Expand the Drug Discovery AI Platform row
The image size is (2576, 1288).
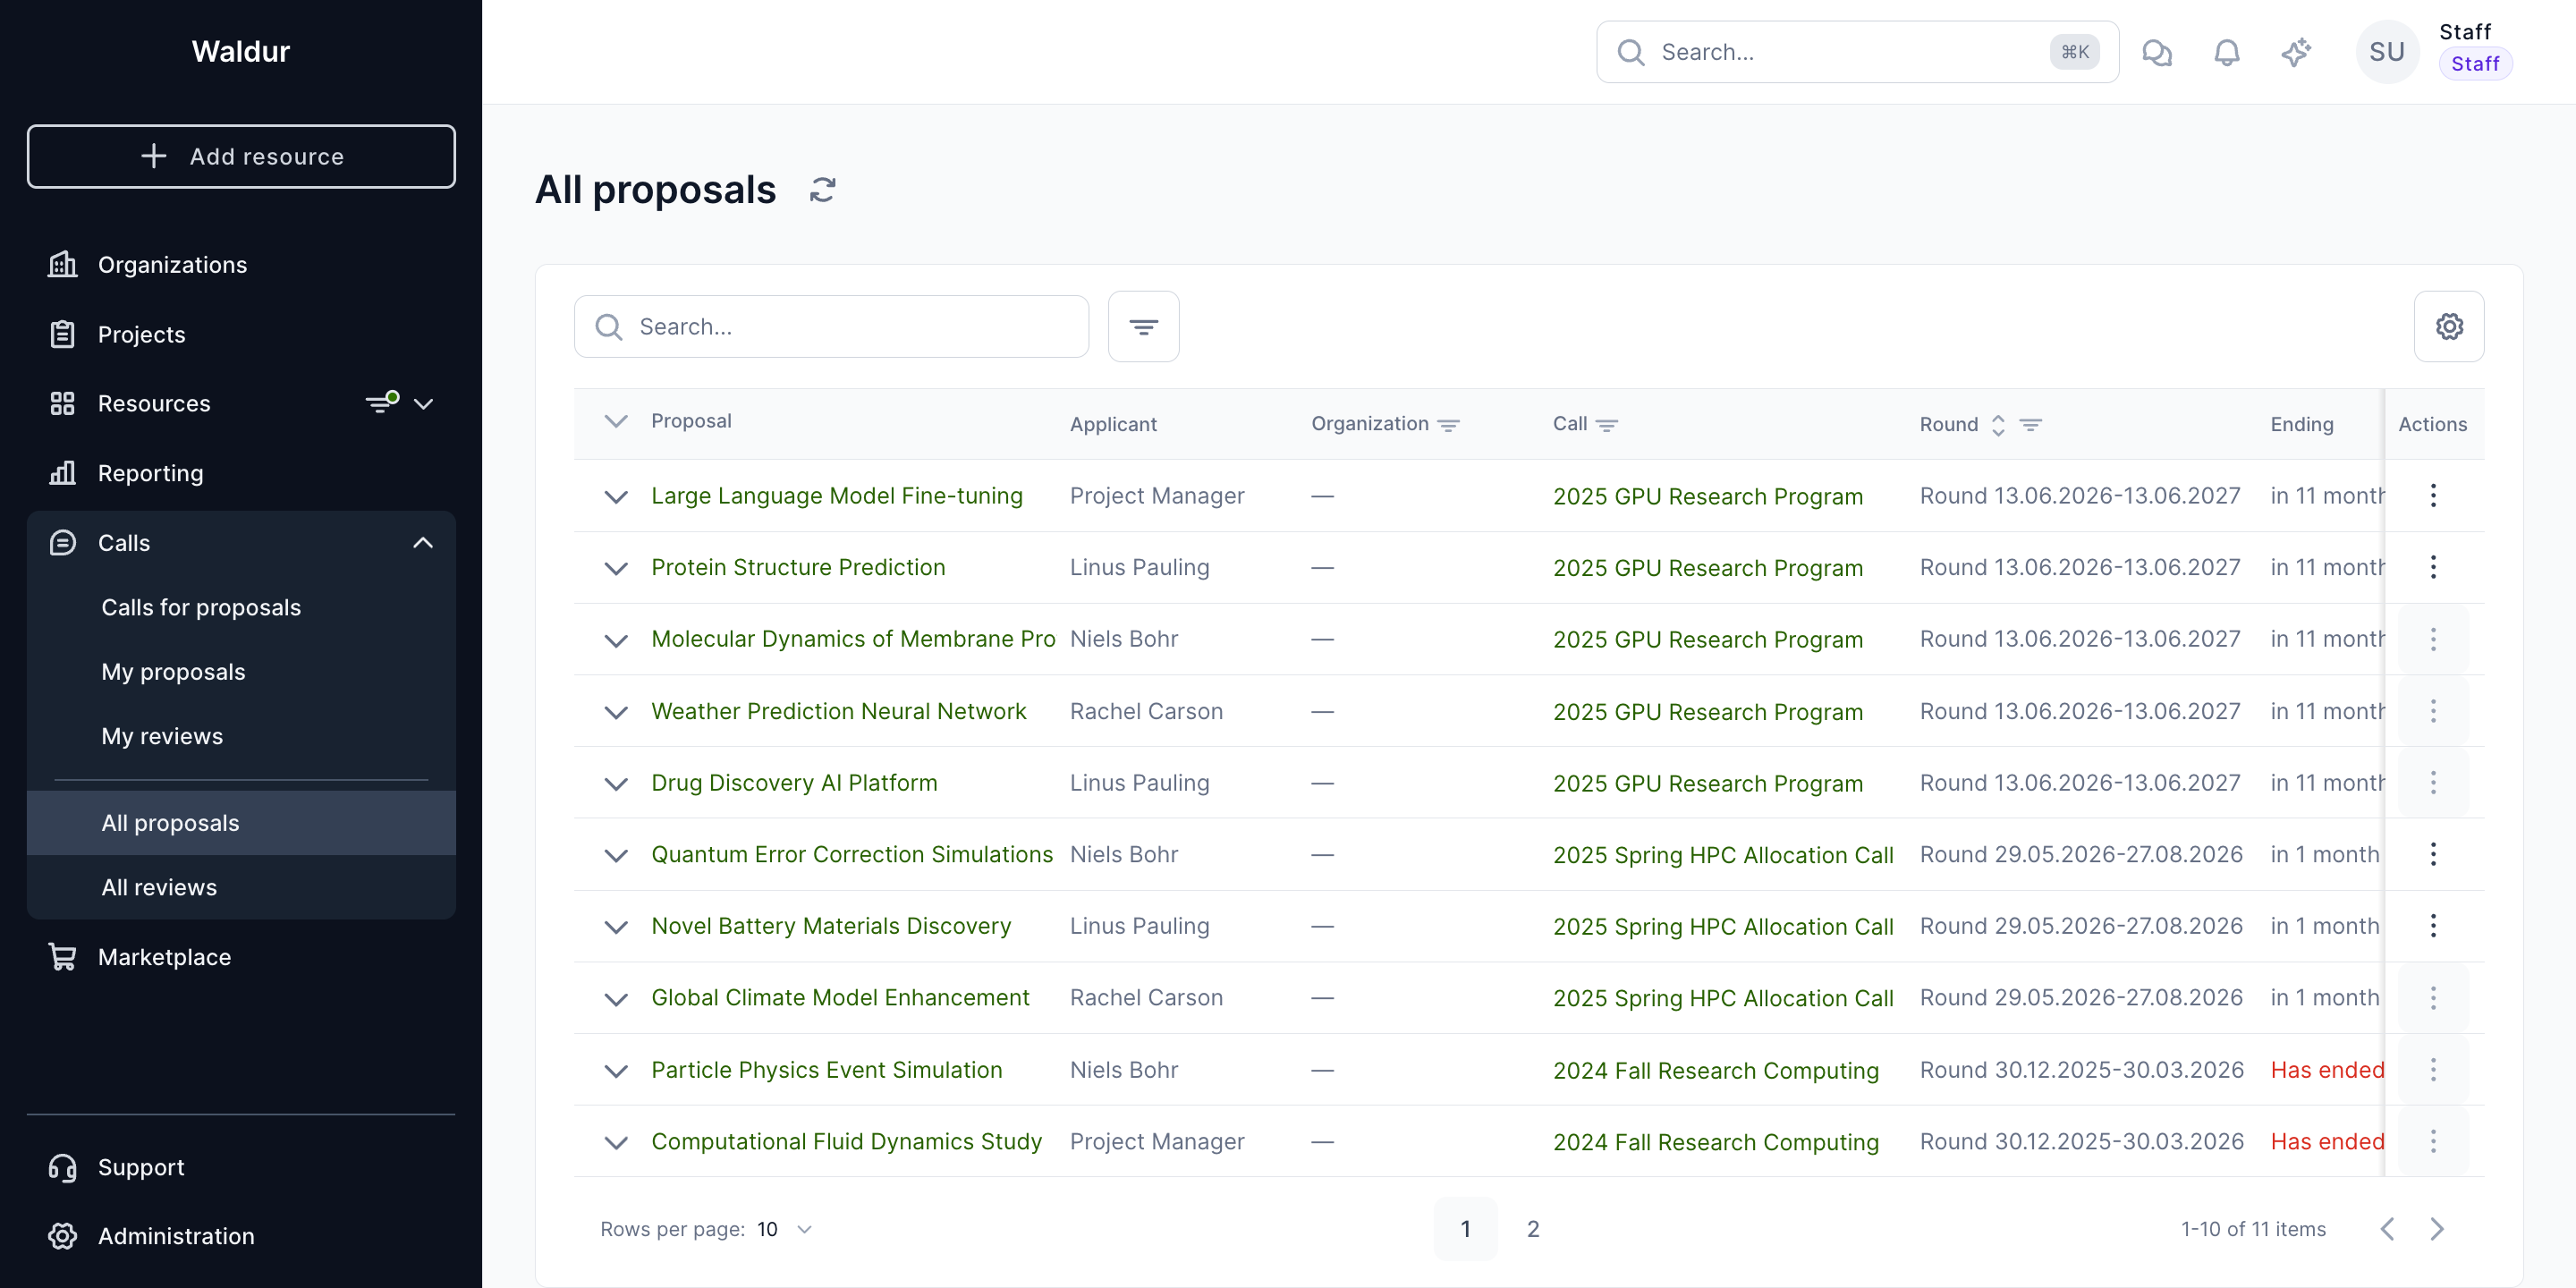616,783
